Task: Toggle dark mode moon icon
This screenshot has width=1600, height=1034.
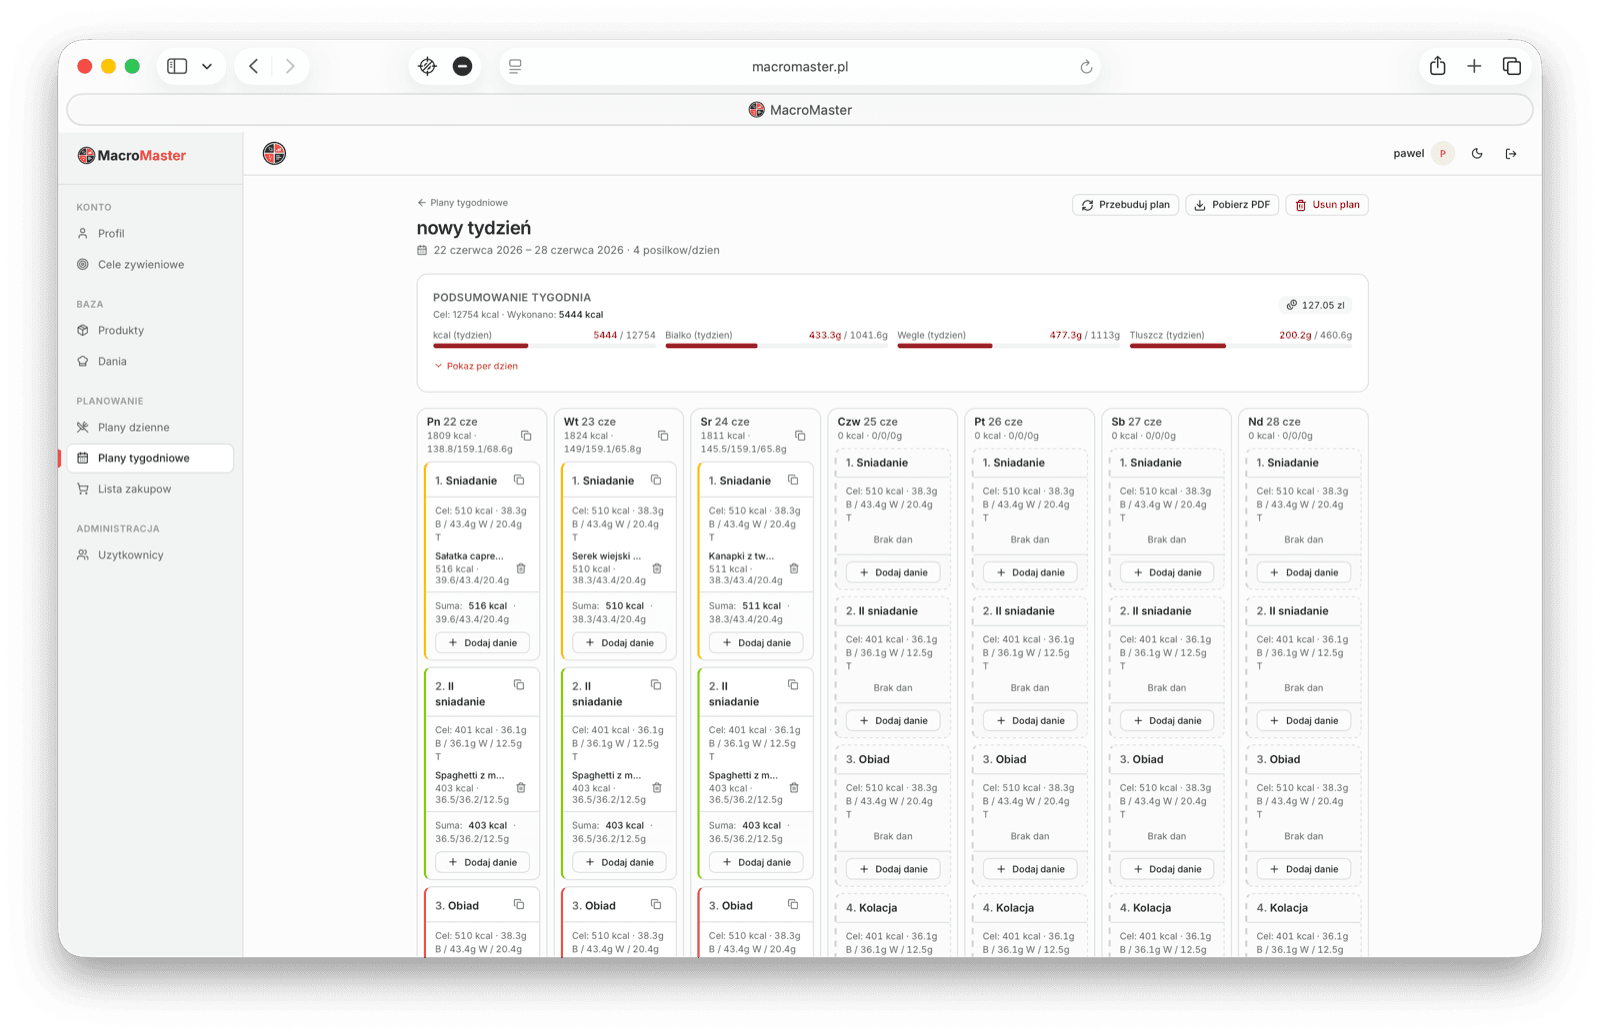Action: pos(1477,153)
